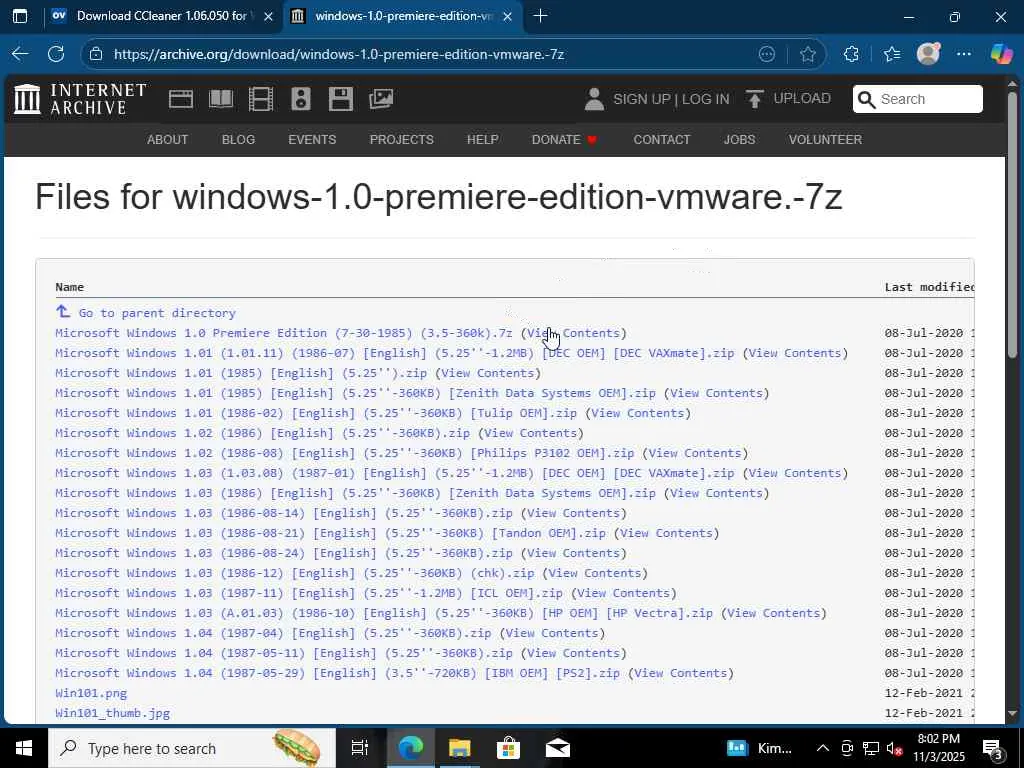The width and height of the screenshot is (1024, 768).
Task: Click the Internet Archive Search field
Action: (918, 99)
